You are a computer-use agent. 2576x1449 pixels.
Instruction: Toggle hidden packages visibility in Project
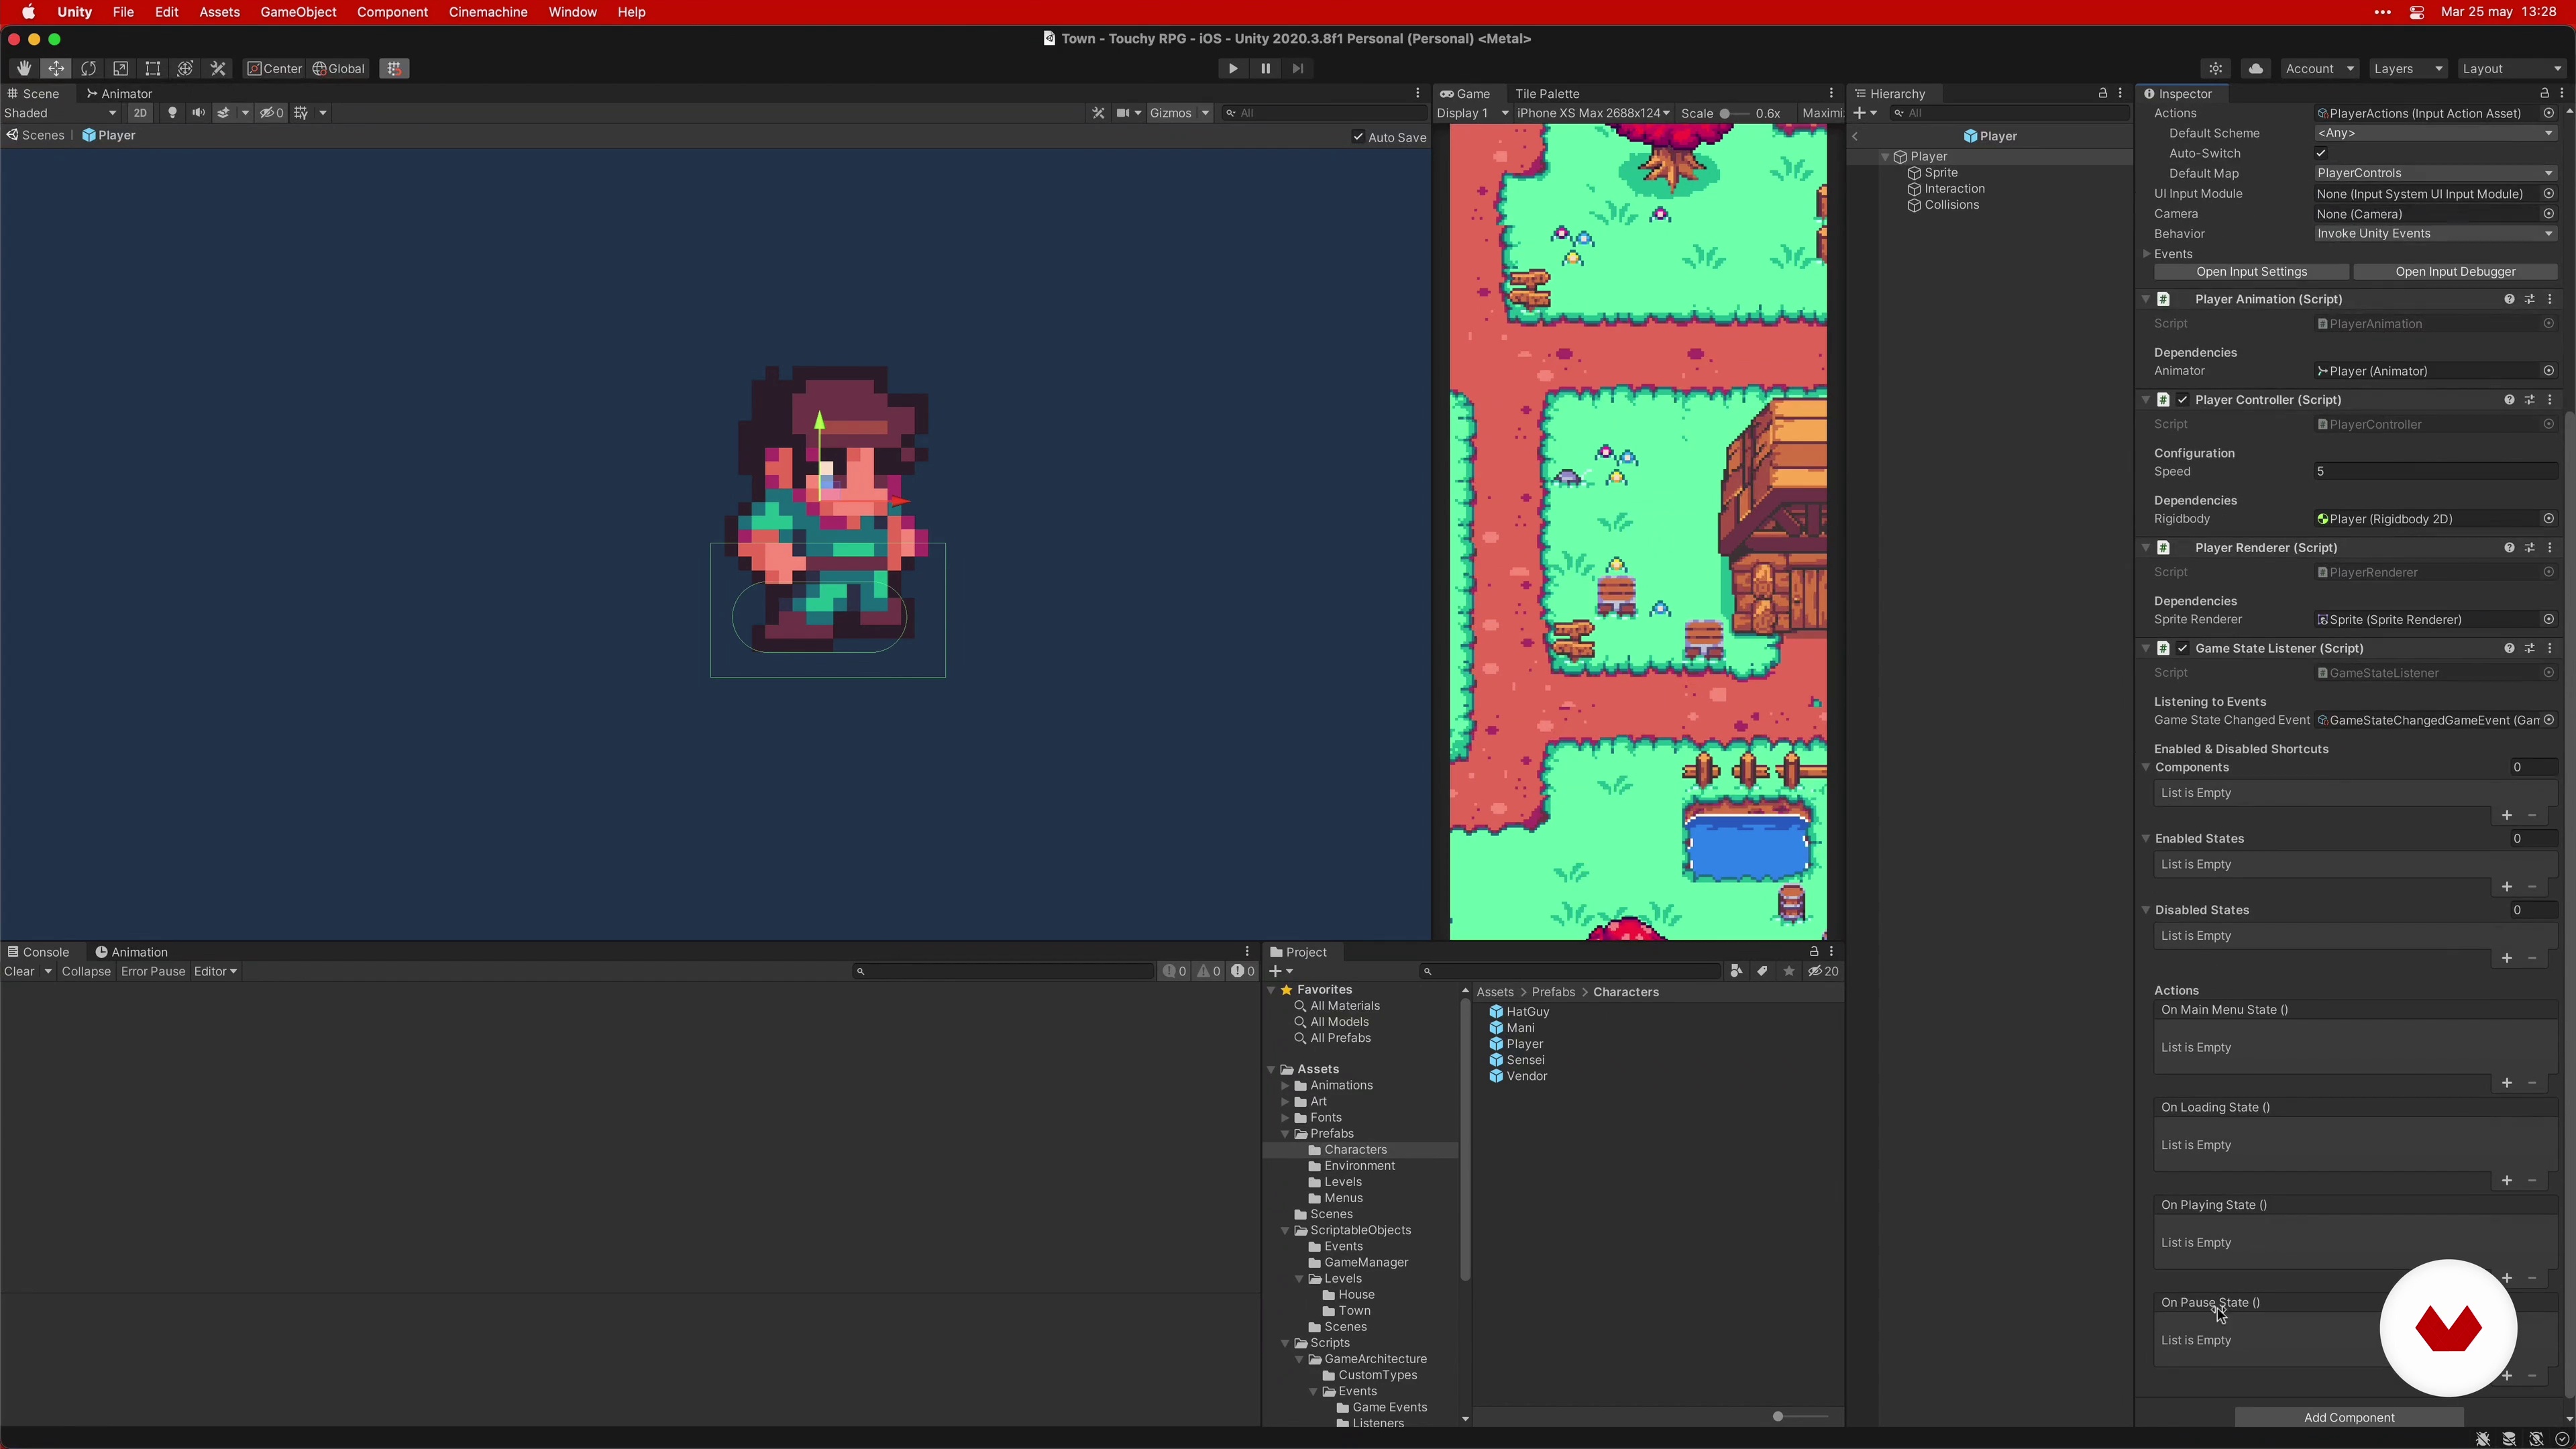pos(1823,971)
